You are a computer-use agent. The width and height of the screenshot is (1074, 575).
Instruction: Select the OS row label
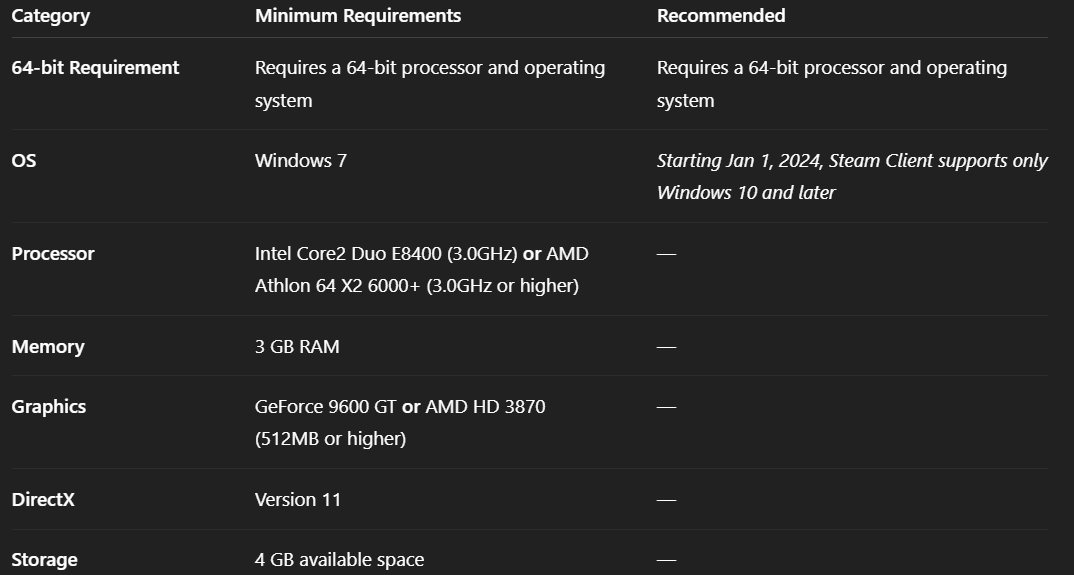(24, 161)
